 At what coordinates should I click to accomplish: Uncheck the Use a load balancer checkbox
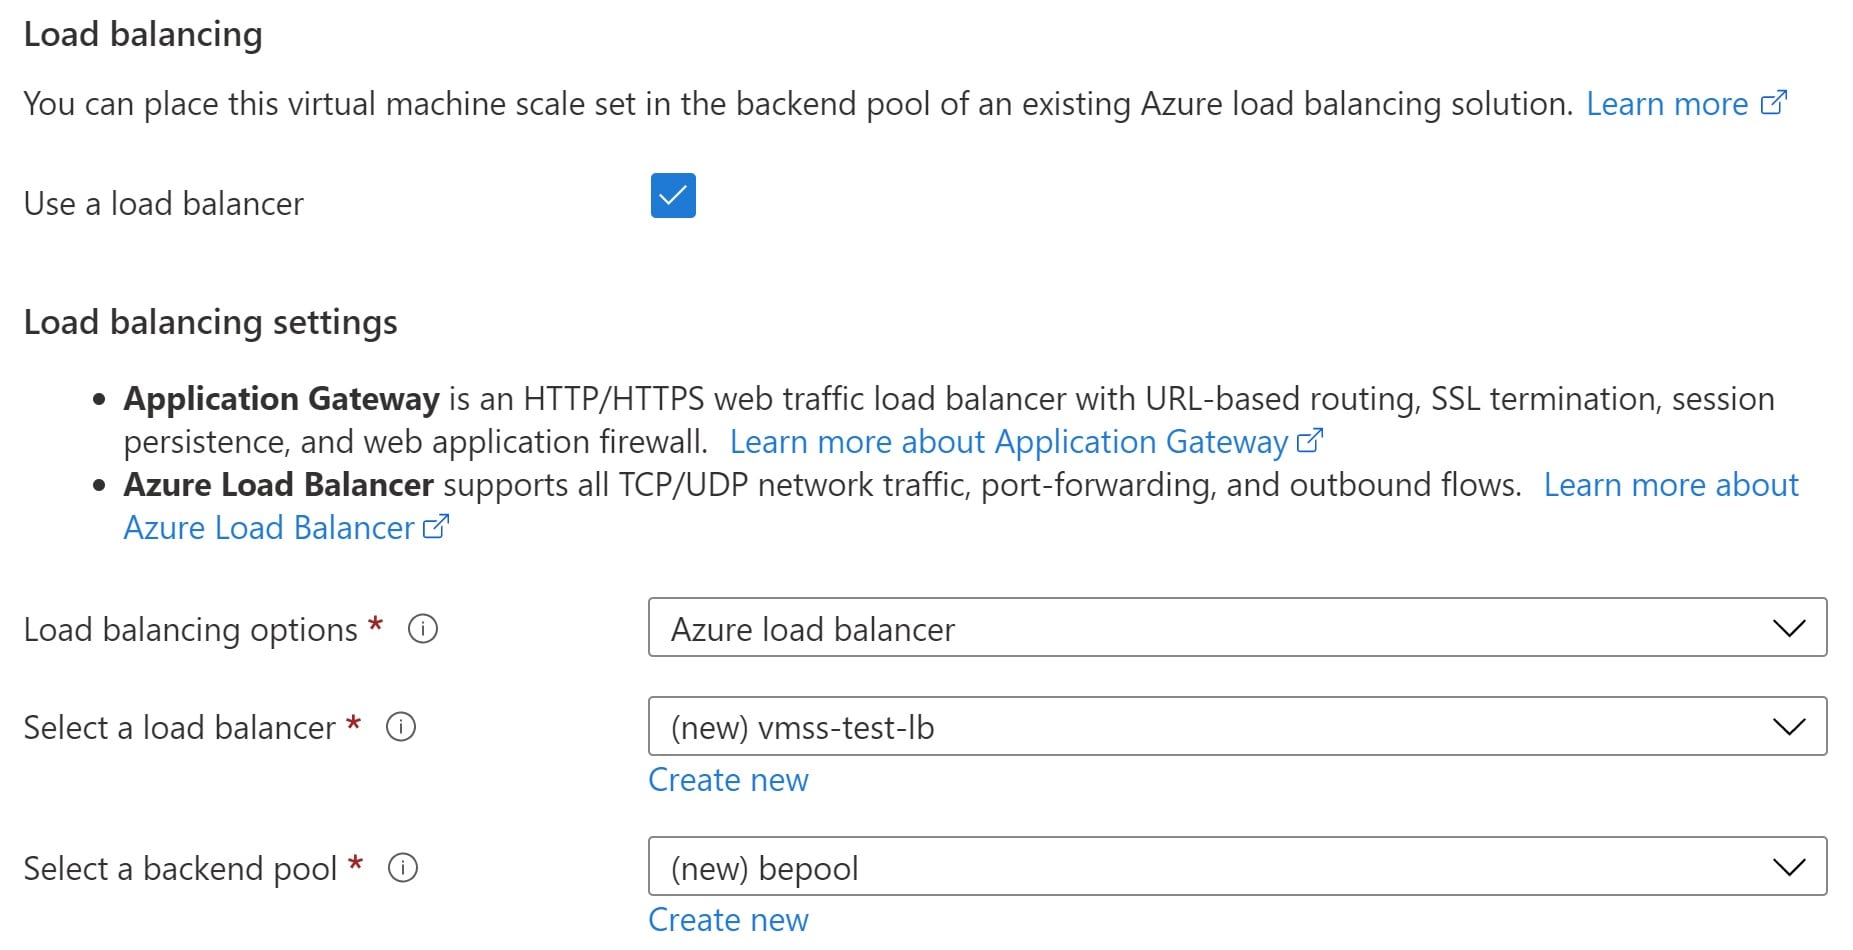pyautogui.click(x=673, y=196)
